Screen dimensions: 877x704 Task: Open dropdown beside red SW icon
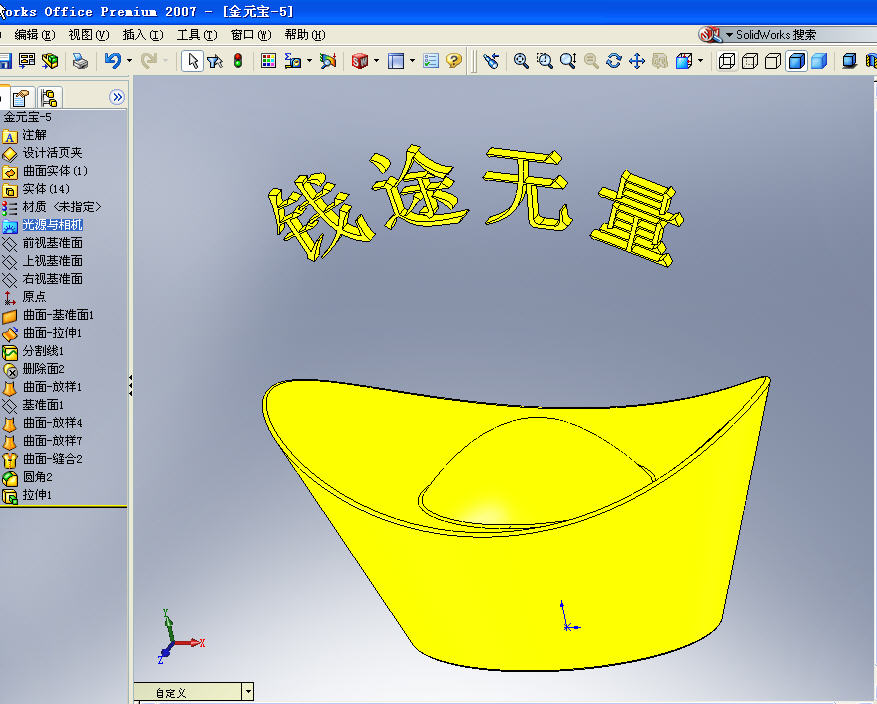(376, 60)
